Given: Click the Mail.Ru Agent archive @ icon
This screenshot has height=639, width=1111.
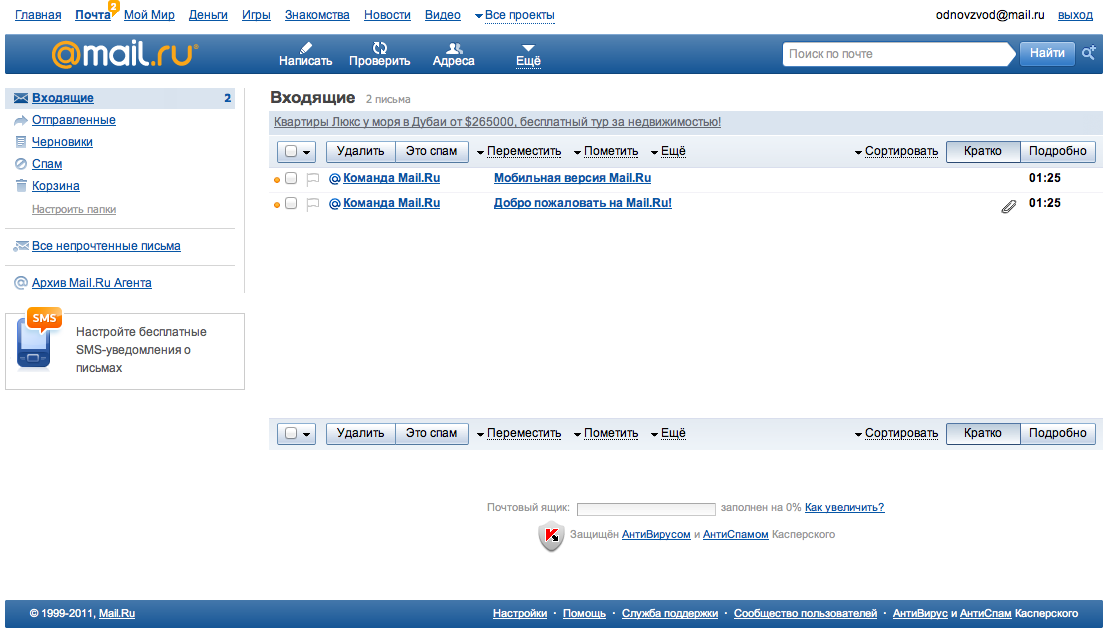Looking at the screenshot, I should 21,283.
